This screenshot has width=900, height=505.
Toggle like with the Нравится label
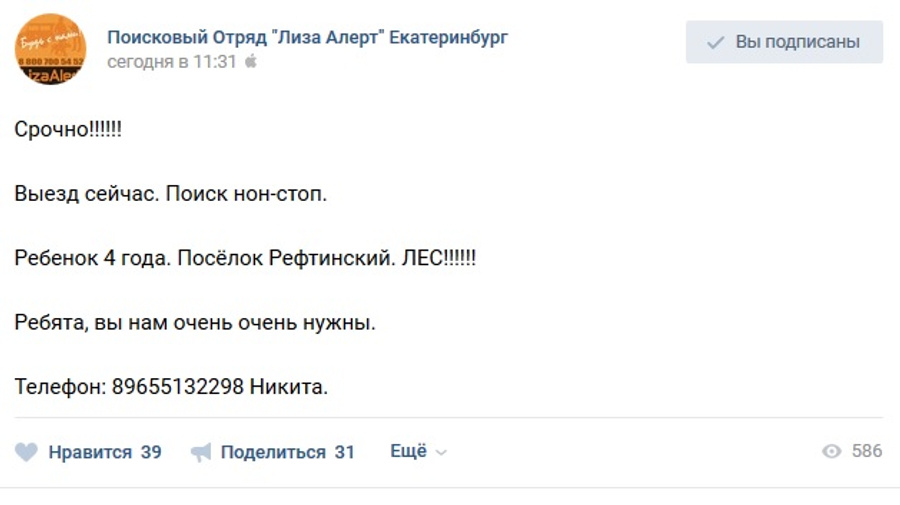(x=90, y=452)
